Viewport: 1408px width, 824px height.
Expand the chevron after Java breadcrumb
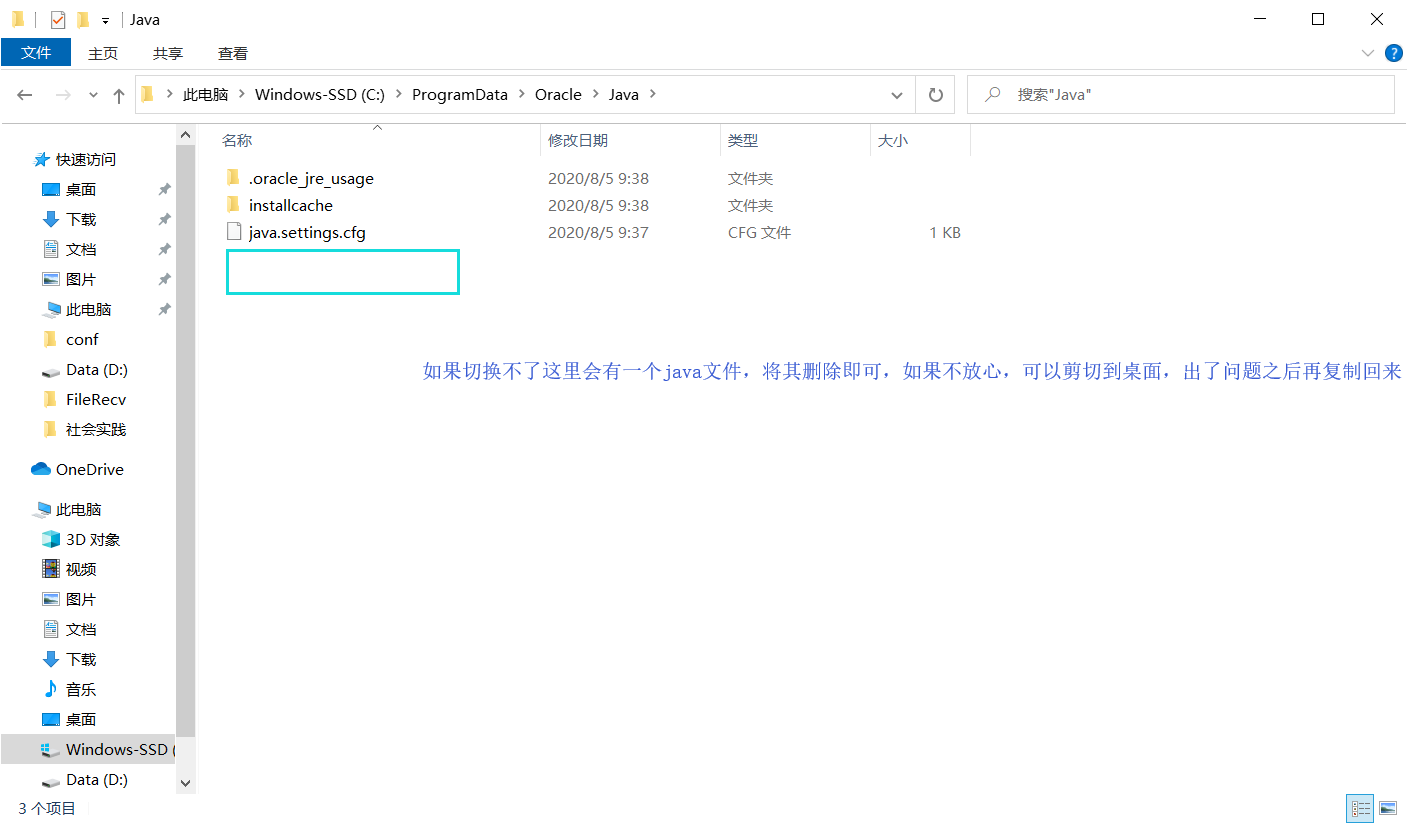tap(653, 94)
